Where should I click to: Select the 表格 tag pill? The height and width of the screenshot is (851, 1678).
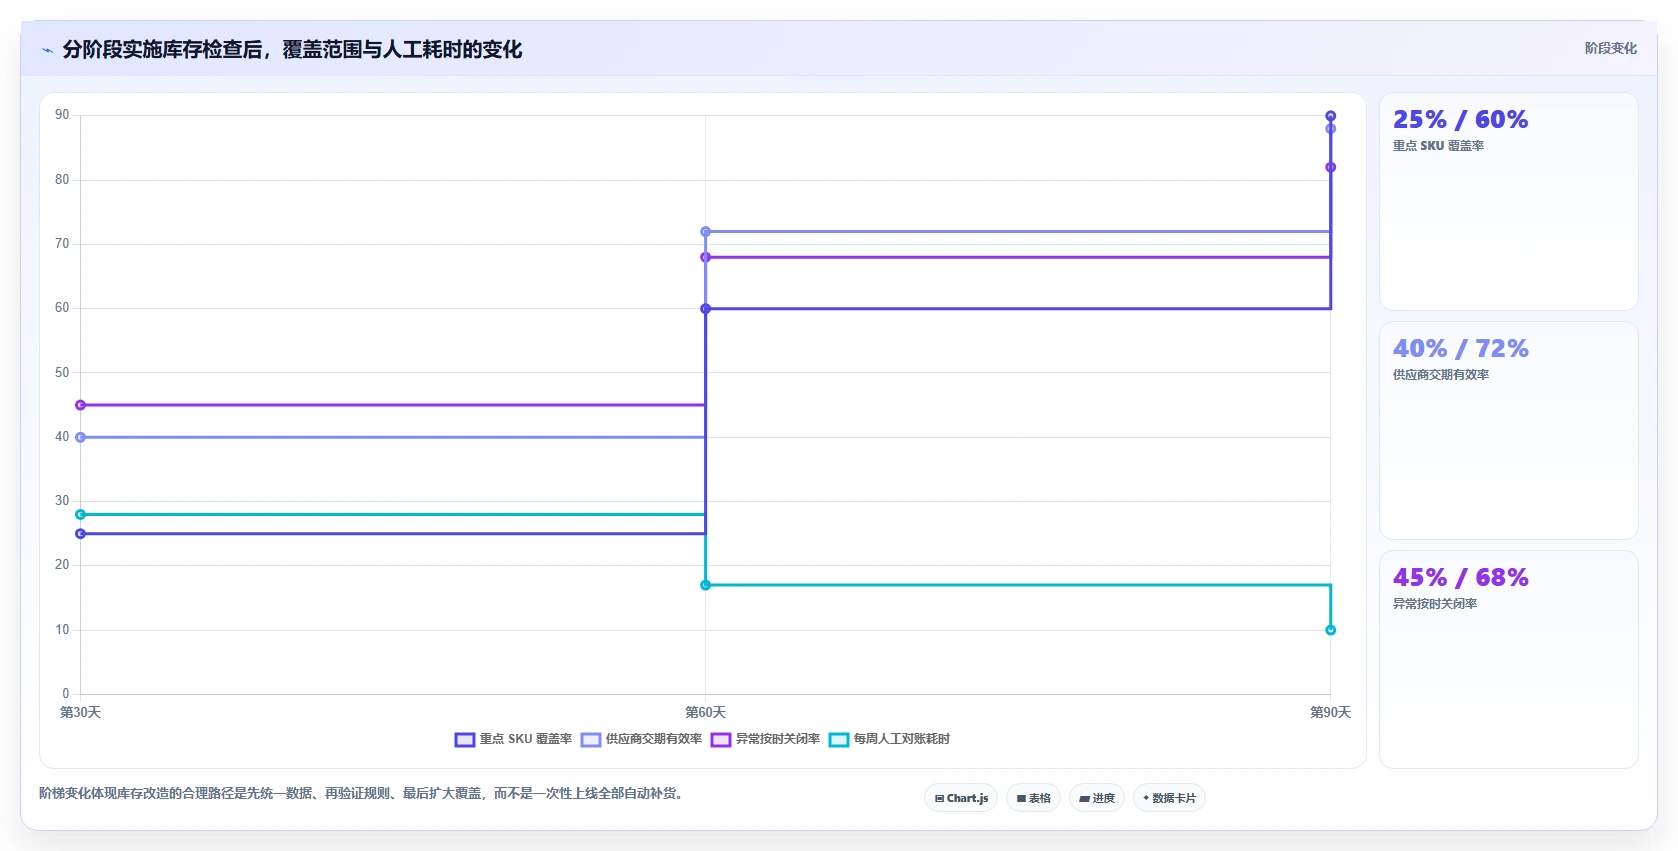tap(1033, 798)
